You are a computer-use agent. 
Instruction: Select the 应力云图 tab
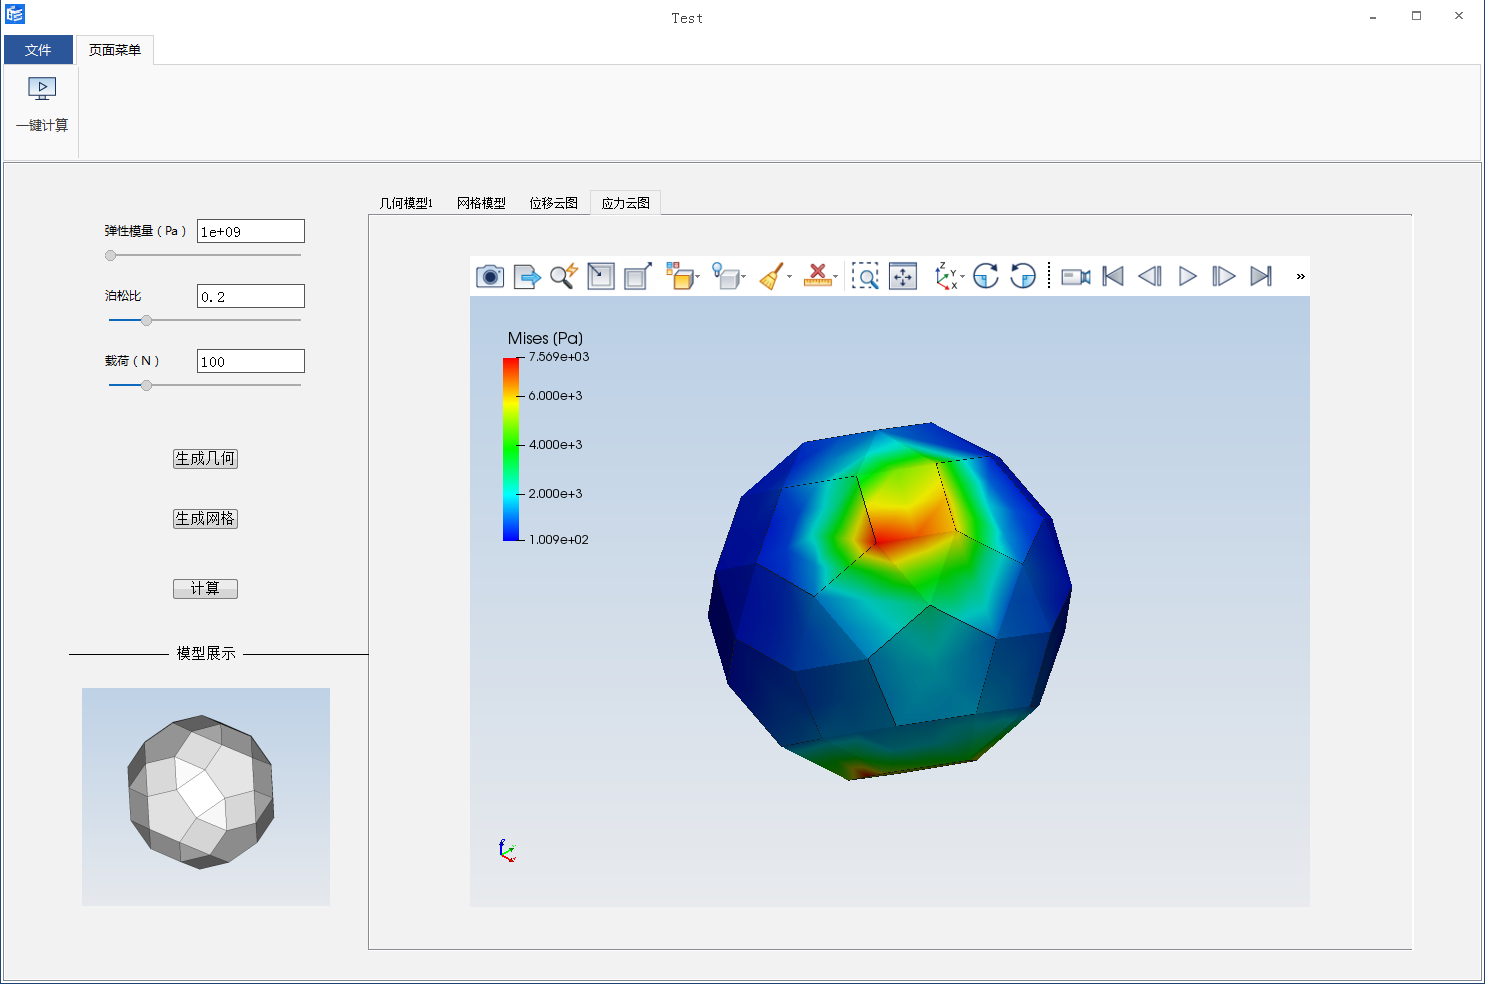(626, 203)
